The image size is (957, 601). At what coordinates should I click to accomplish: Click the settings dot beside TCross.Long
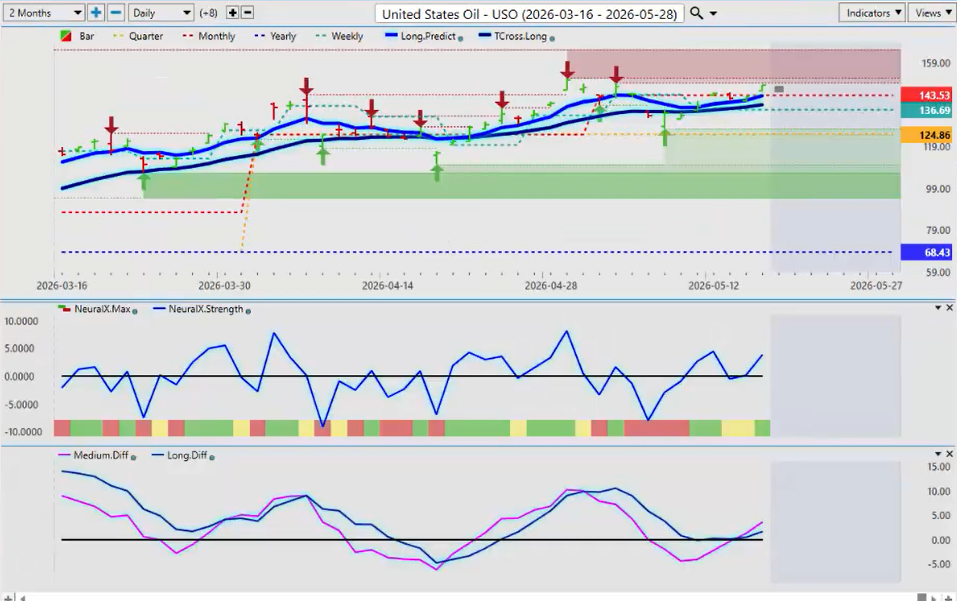pos(552,38)
